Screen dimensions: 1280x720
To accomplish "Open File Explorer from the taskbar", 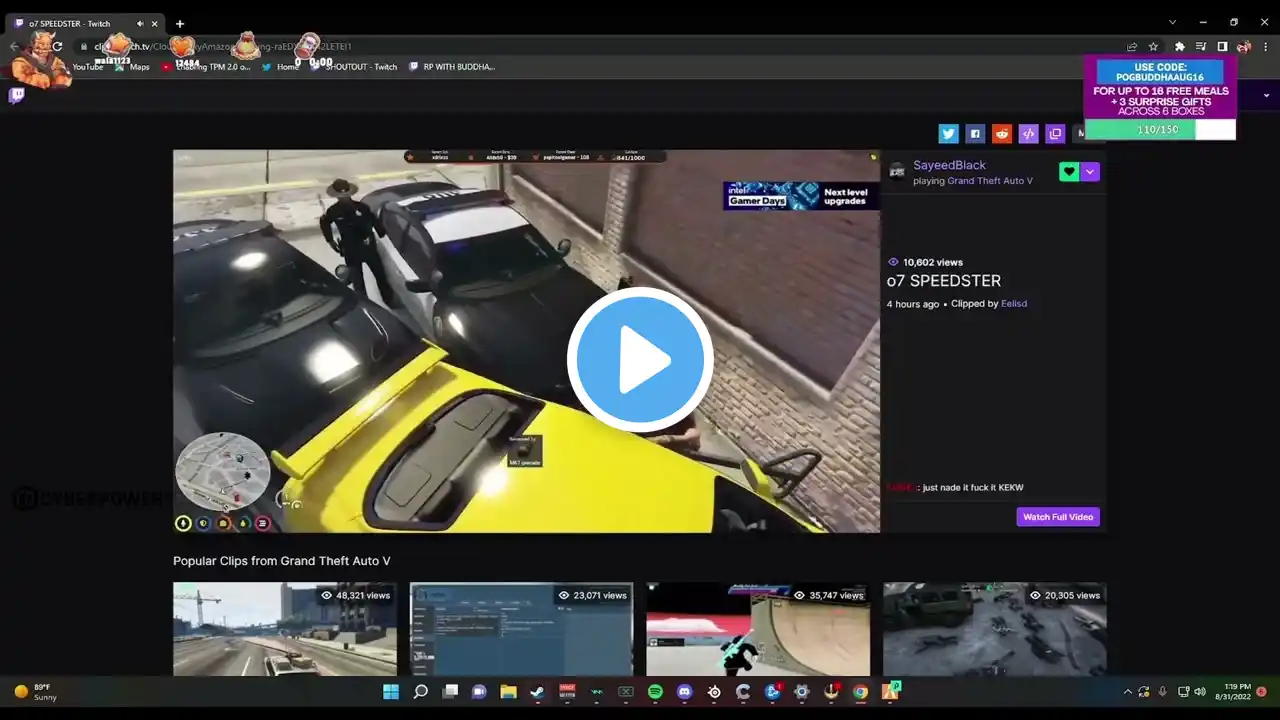I will 508,691.
